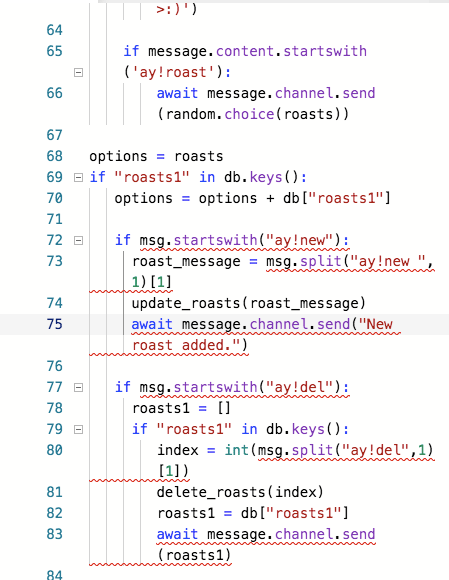
Task: Click '(roasts1)' argument below line 83
Action: [194, 556]
